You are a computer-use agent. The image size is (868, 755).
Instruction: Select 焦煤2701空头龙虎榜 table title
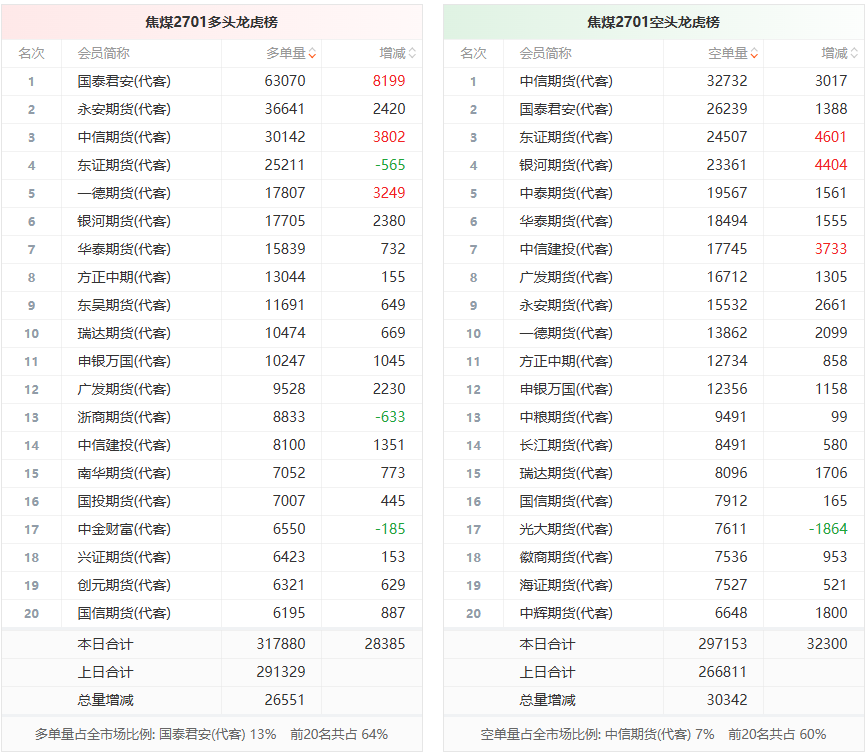pyautogui.click(x=653, y=22)
